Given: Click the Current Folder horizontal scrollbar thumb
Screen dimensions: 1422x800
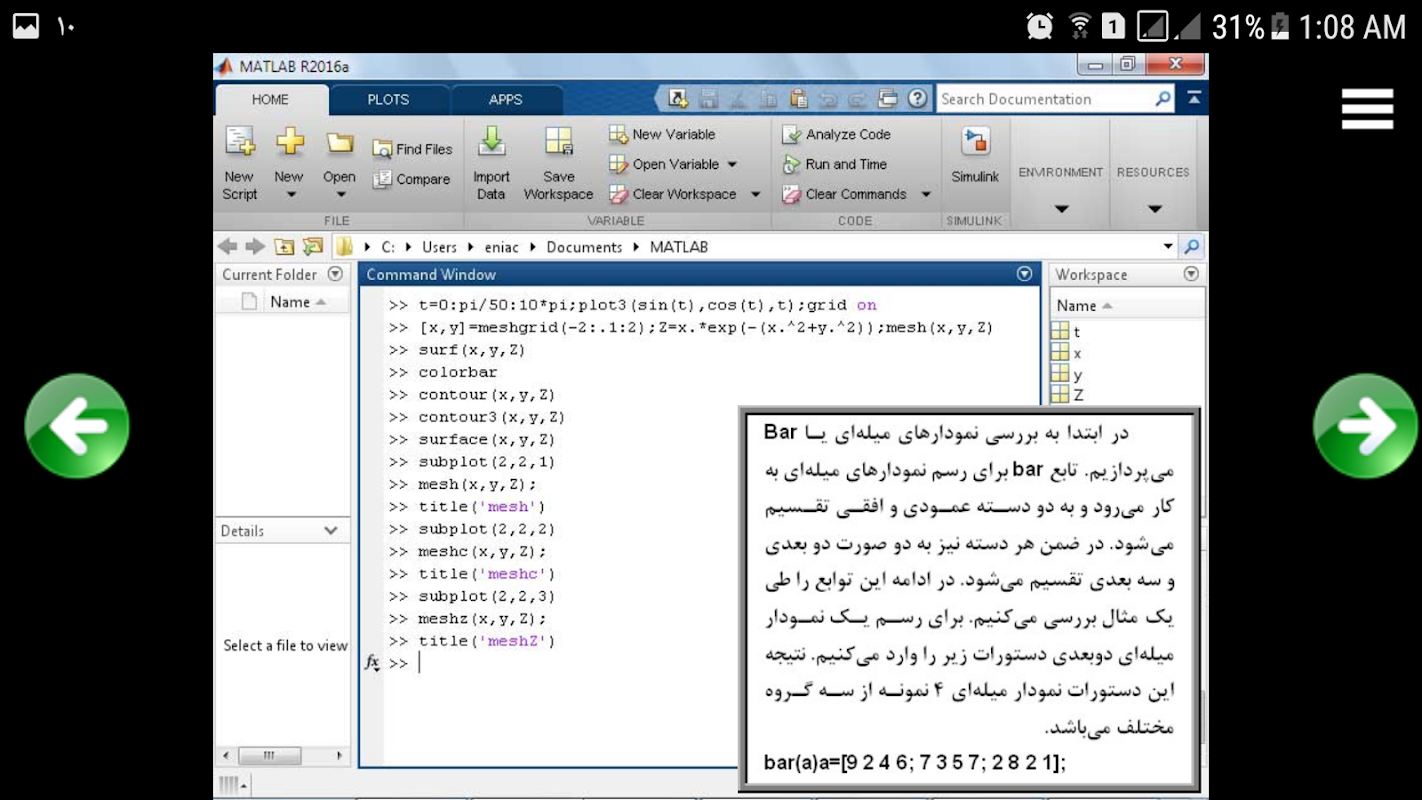Looking at the screenshot, I should (x=269, y=756).
